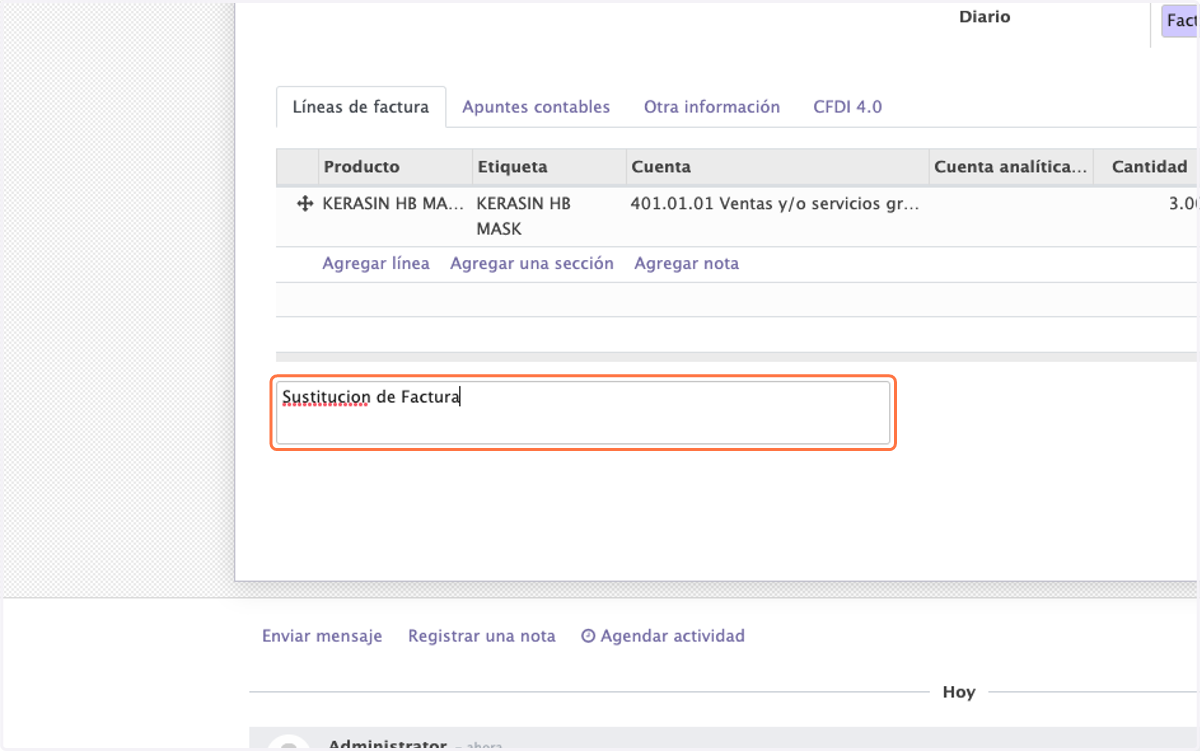
Task: Click Enviar mensaje
Action: click(322, 636)
